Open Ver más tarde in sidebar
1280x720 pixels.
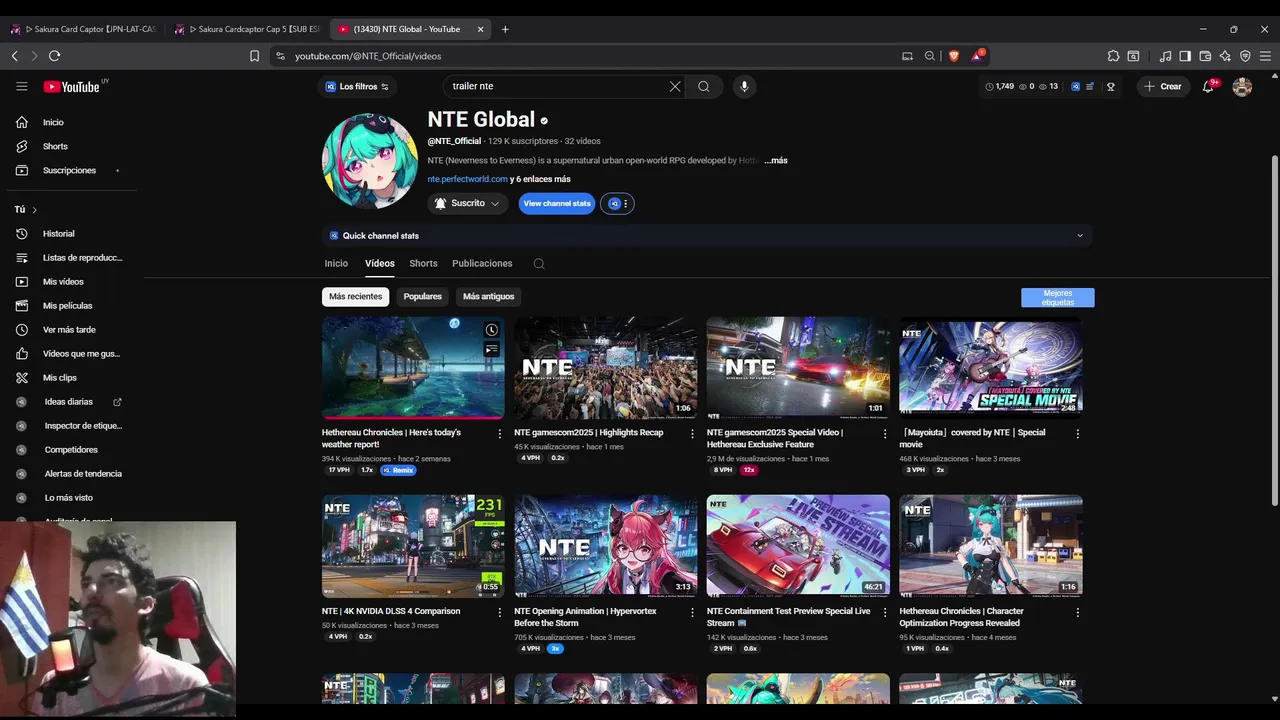[x=69, y=330]
